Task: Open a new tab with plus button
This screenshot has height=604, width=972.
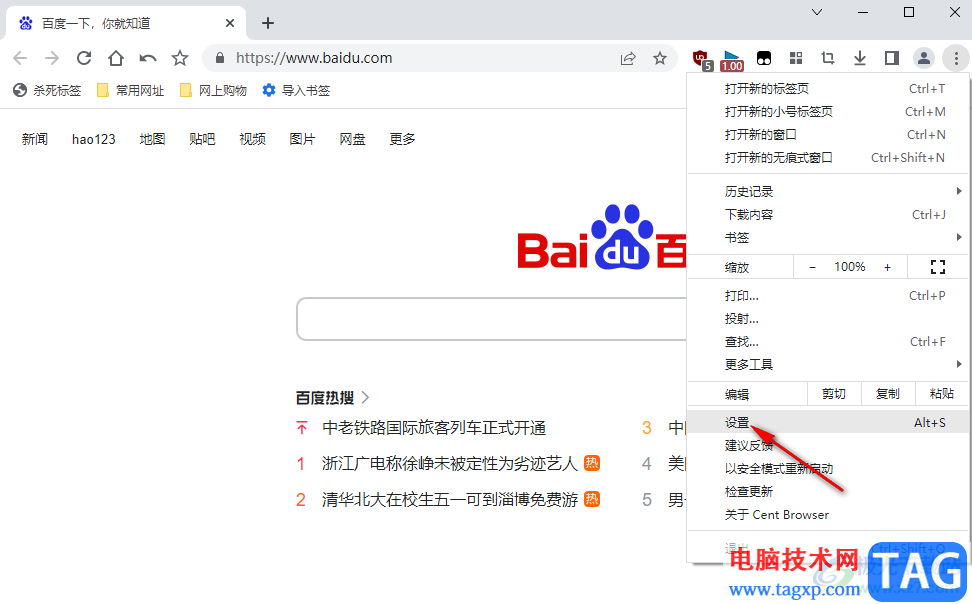Action: [x=268, y=23]
